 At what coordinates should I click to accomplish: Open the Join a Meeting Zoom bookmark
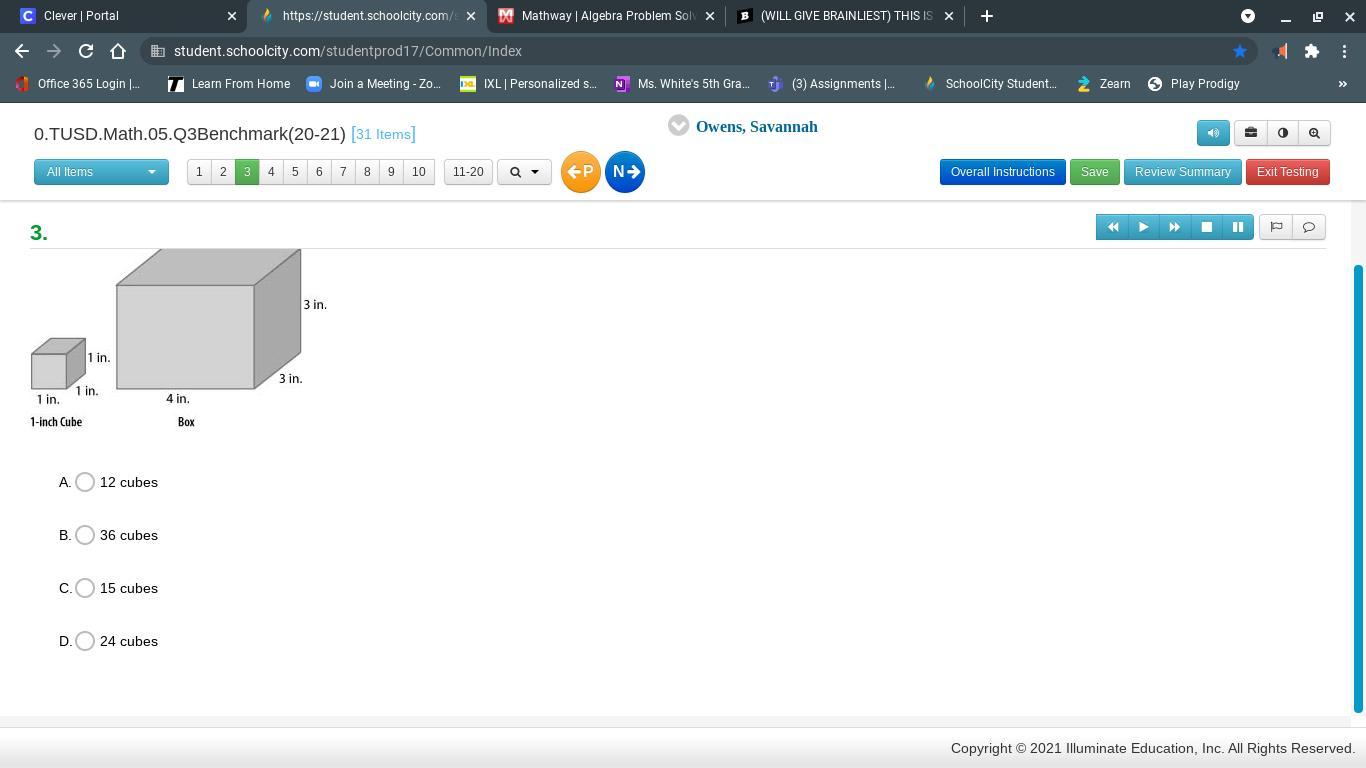click(374, 84)
